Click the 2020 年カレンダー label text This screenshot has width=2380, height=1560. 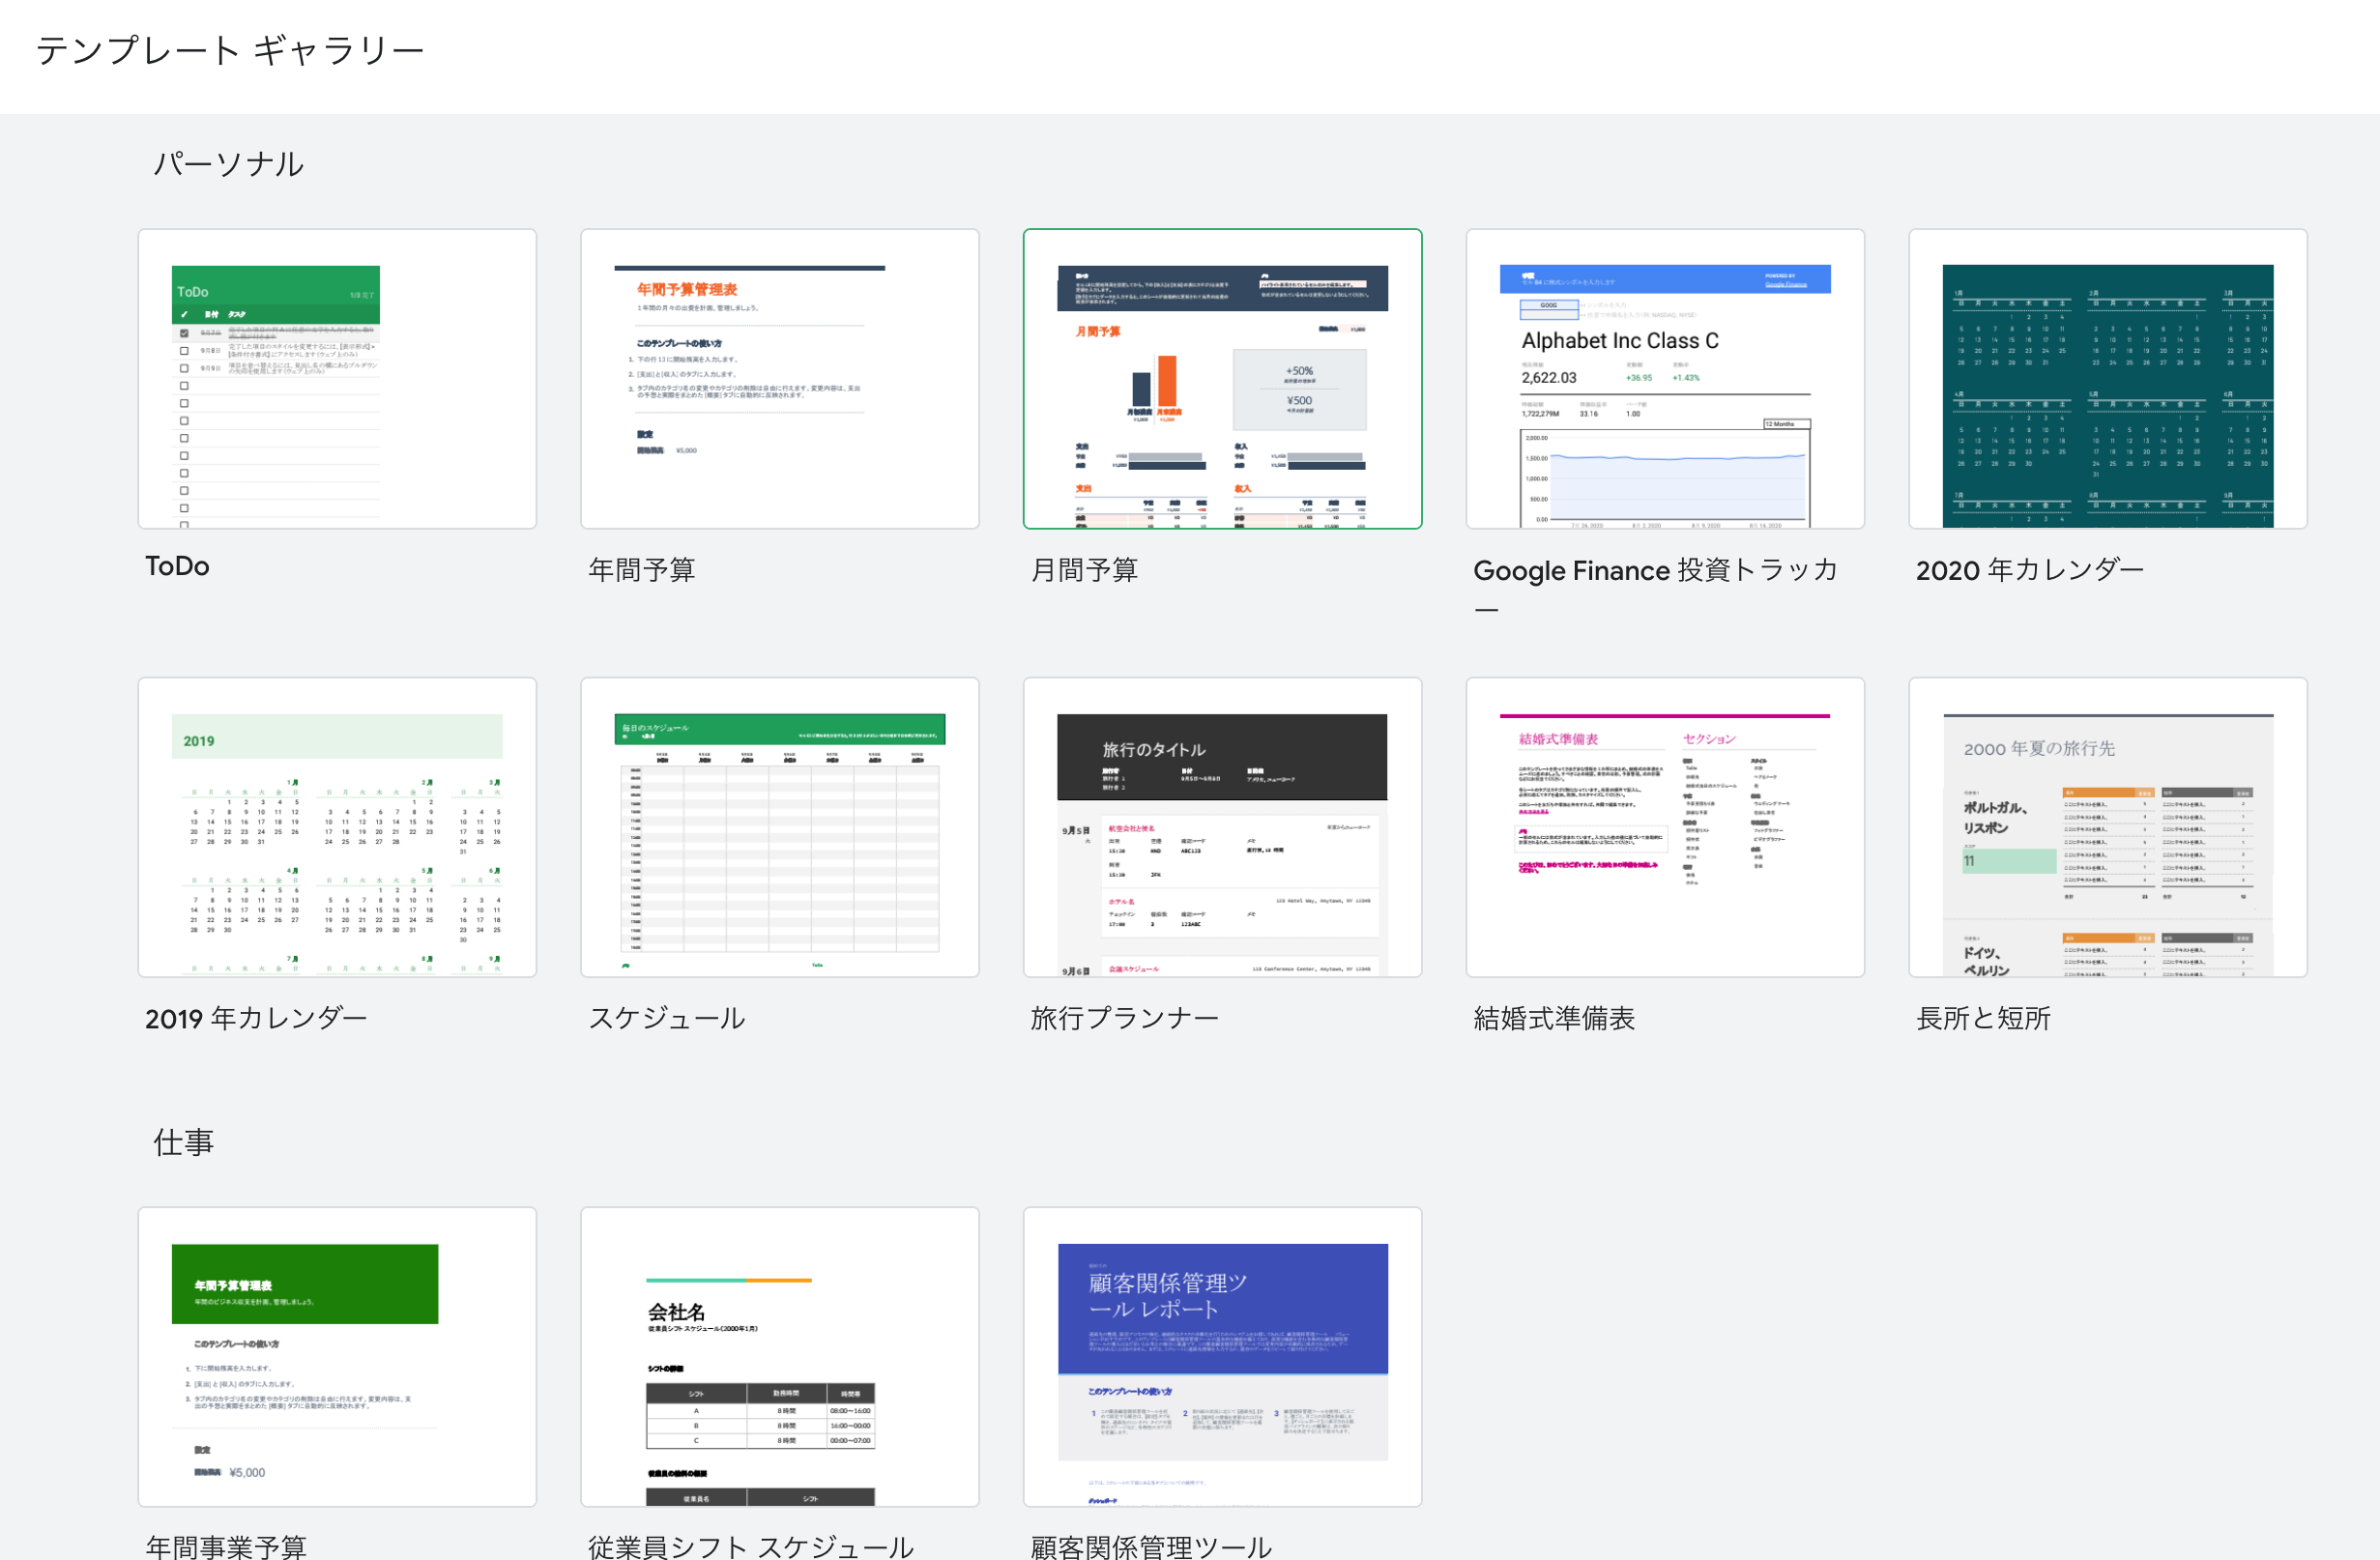2029,570
